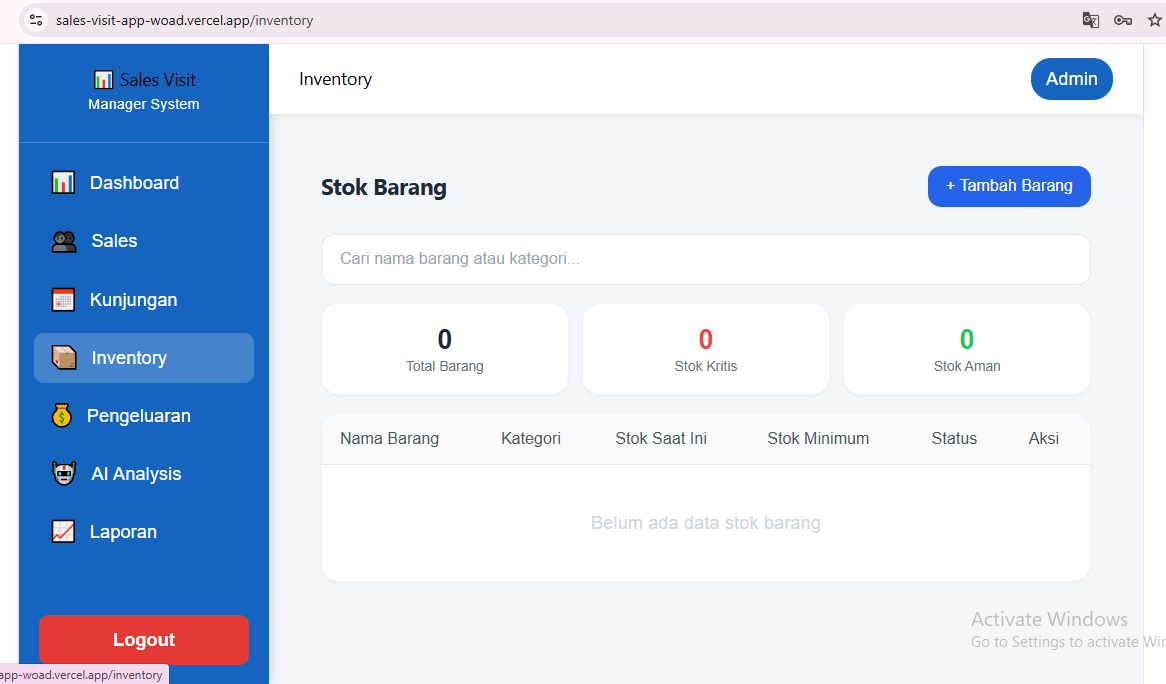Image resolution: width=1166 pixels, height=684 pixels.
Task: Click the Pengeluaran money bag icon
Action: point(62,416)
